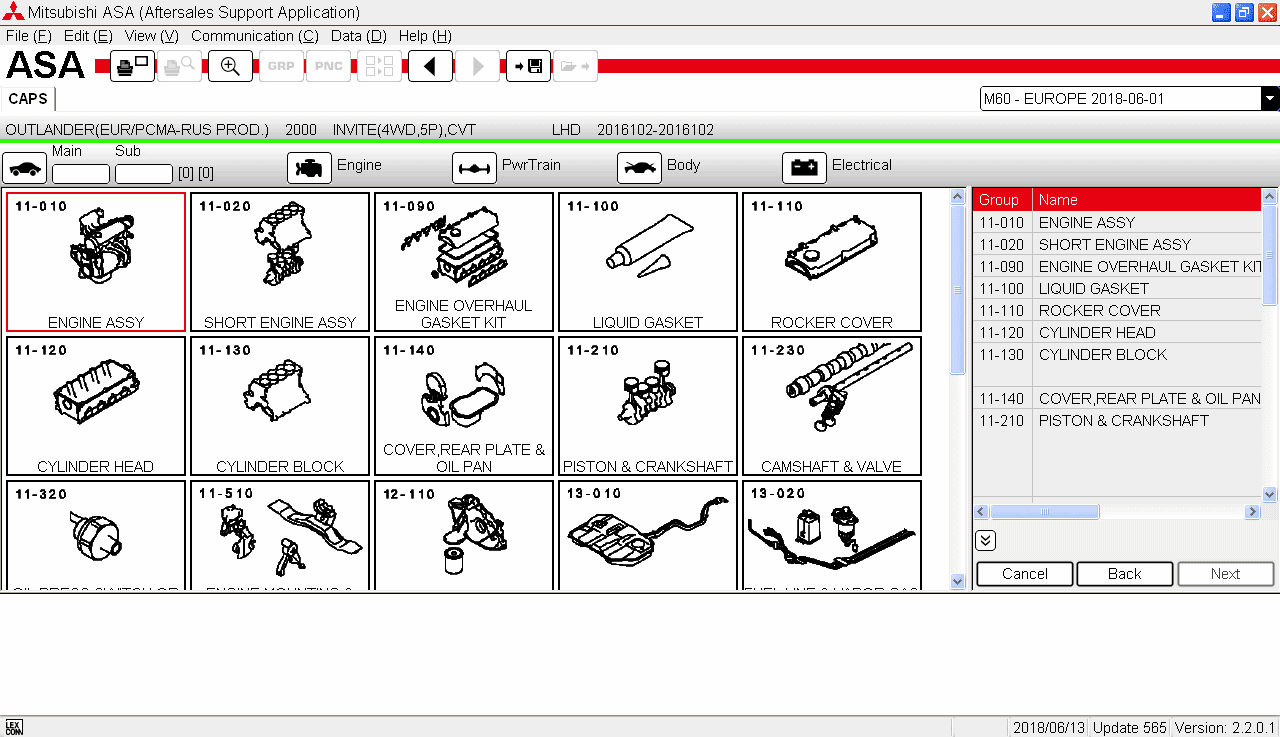Image resolution: width=1280 pixels, height=737 pixels.
Task: Open the M60 - EUROPE catalog dropdown
Action: tap(1270, 99)
